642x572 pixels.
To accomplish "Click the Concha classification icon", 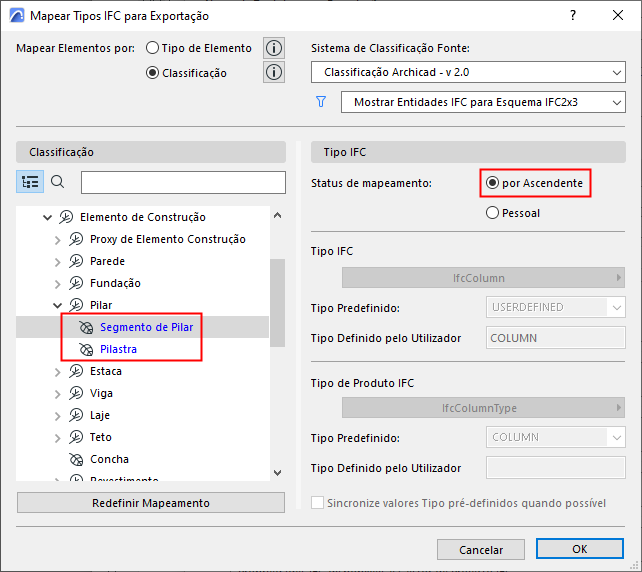I will tap(76, 459).
